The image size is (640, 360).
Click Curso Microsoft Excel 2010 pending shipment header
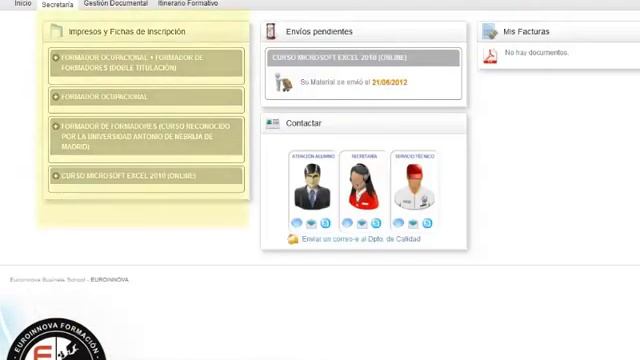pyautogui.click(x=363, y=58)
